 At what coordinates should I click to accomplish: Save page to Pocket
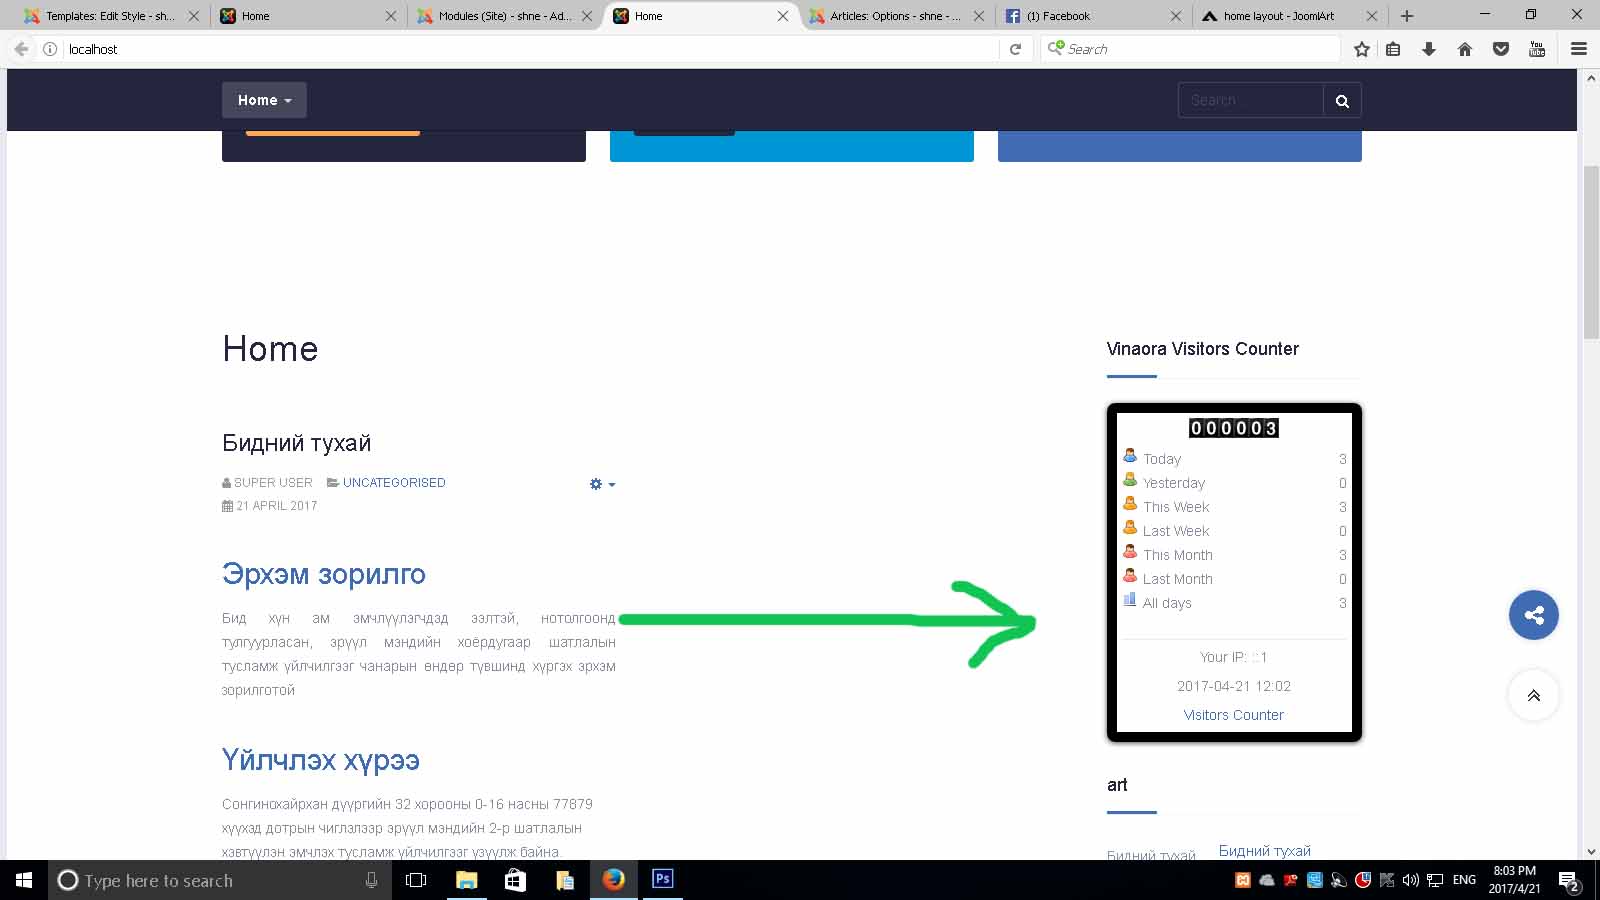tap(1501, 49)
